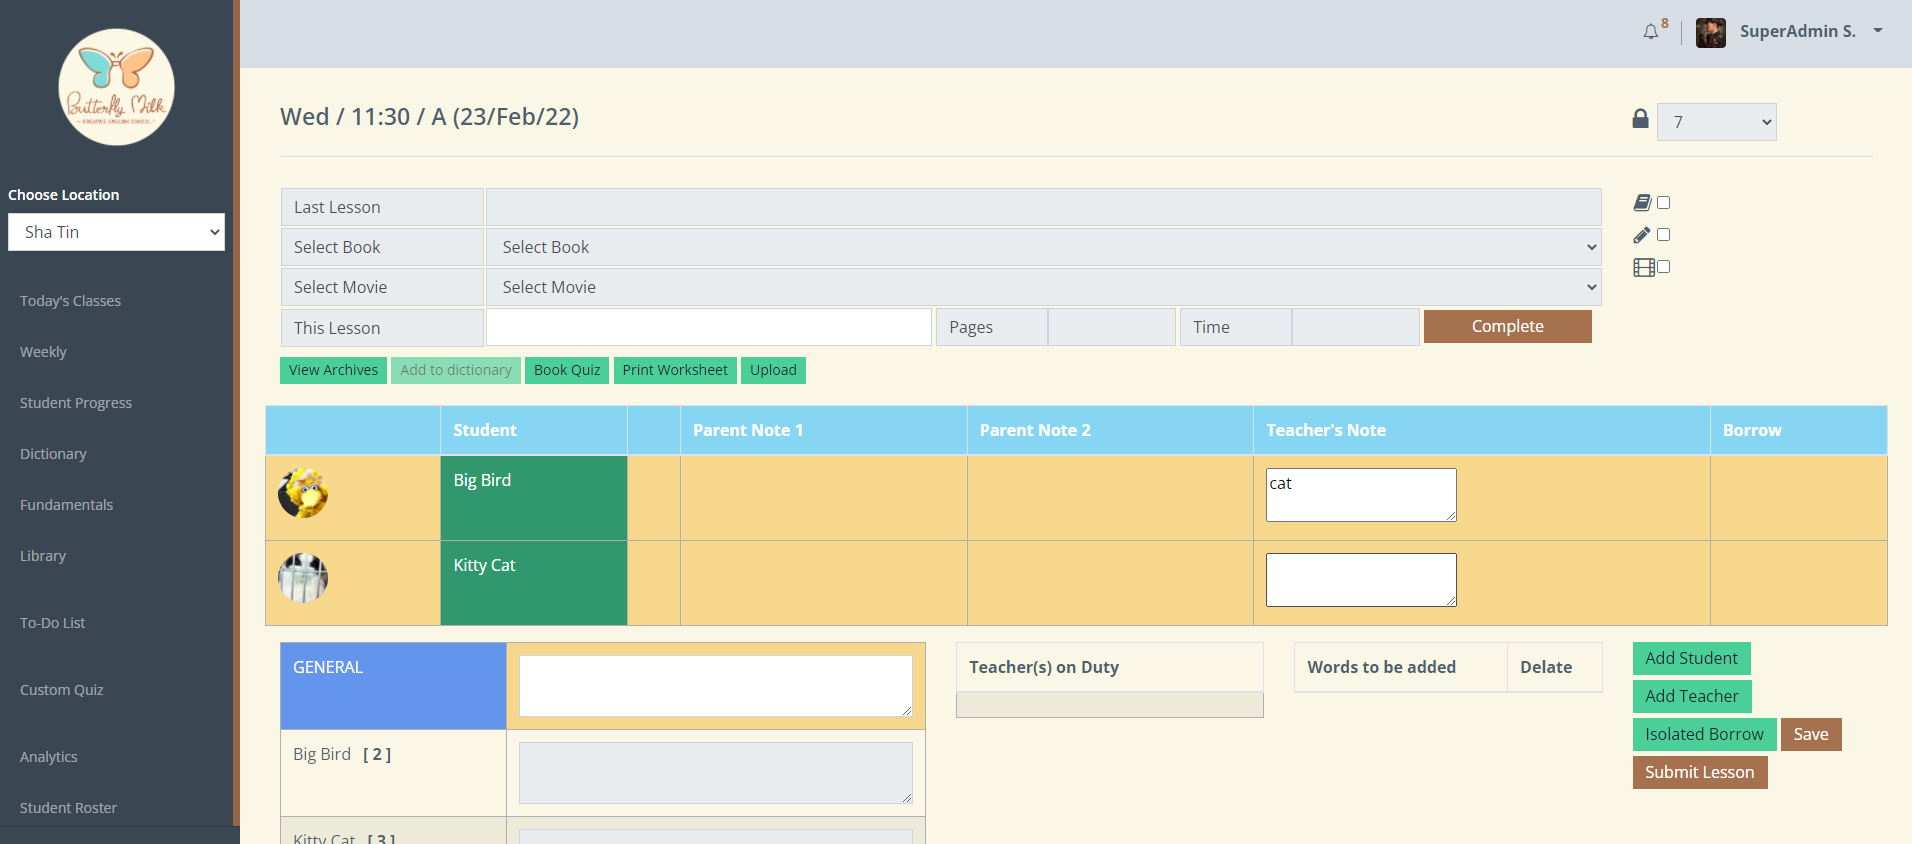Click the notification bell icon
Image resolution: width=1912 pixels, height=844 pixels.
tap(1650, 32)
